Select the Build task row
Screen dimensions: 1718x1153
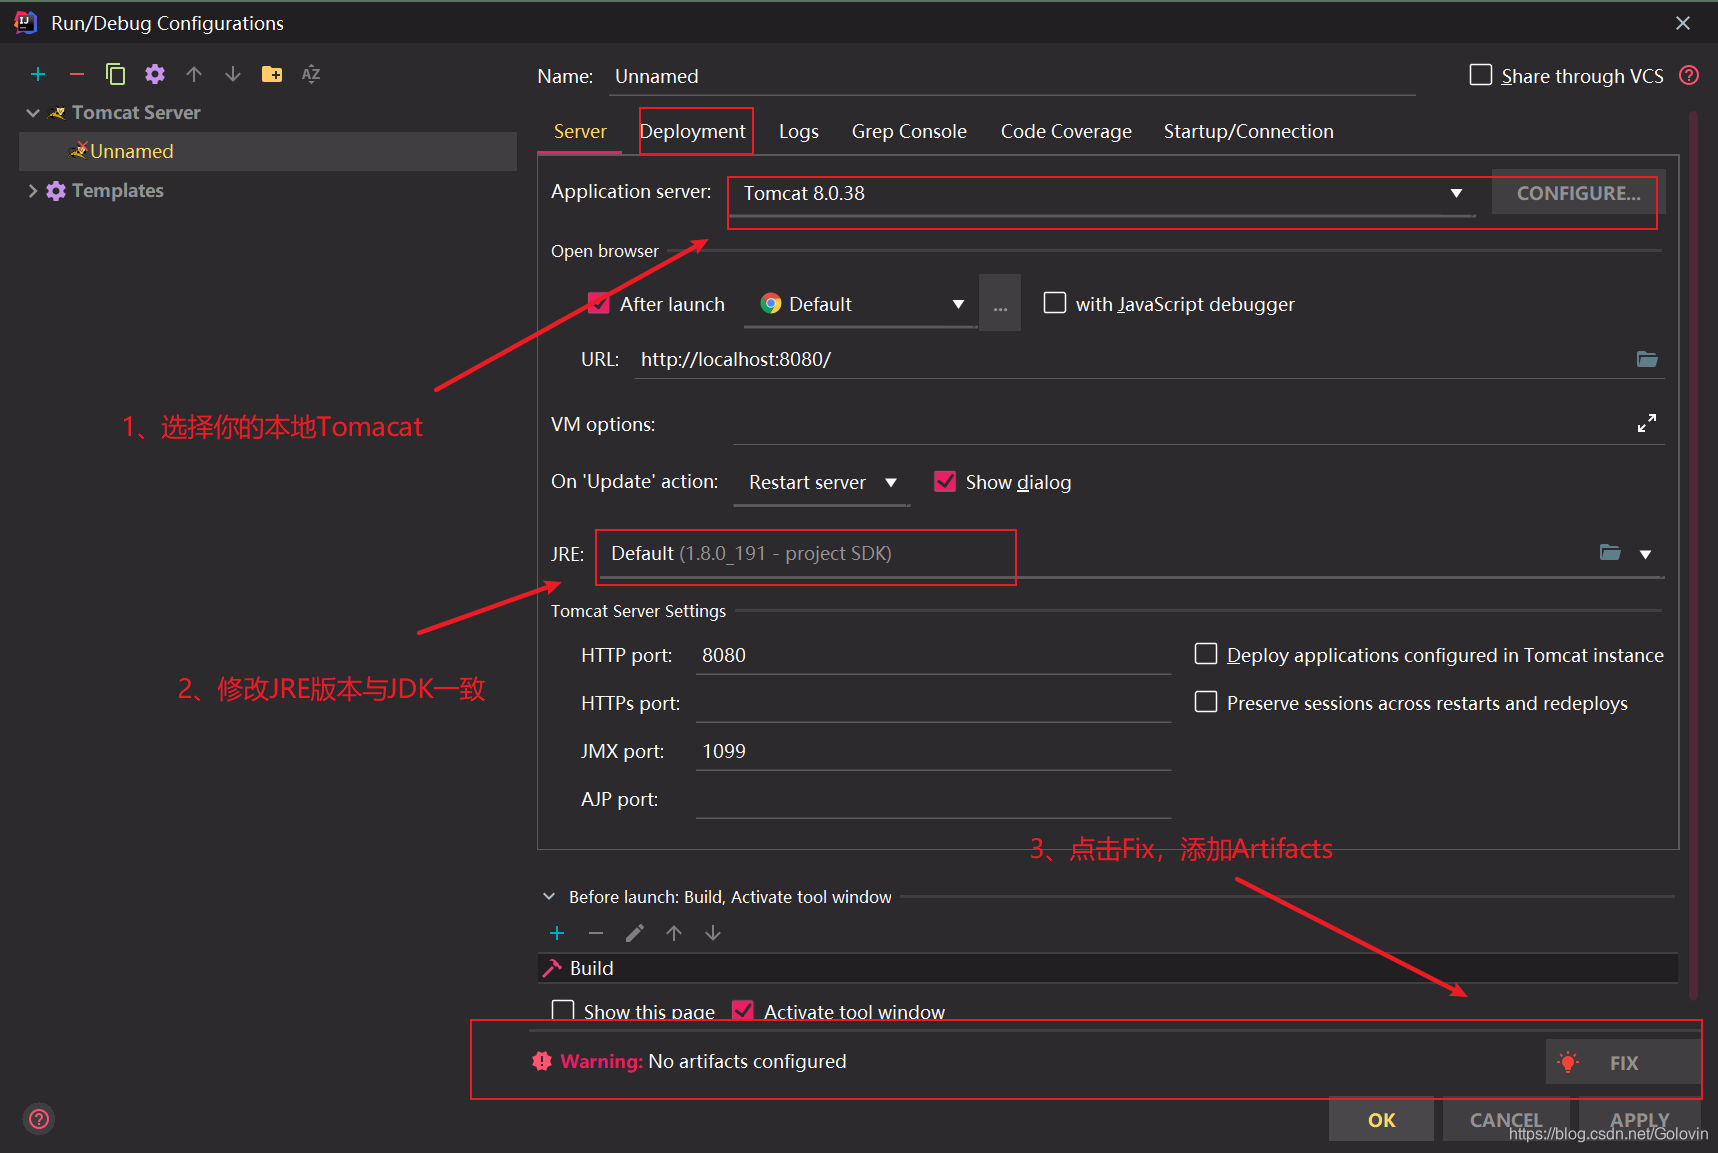(1108, 968)
